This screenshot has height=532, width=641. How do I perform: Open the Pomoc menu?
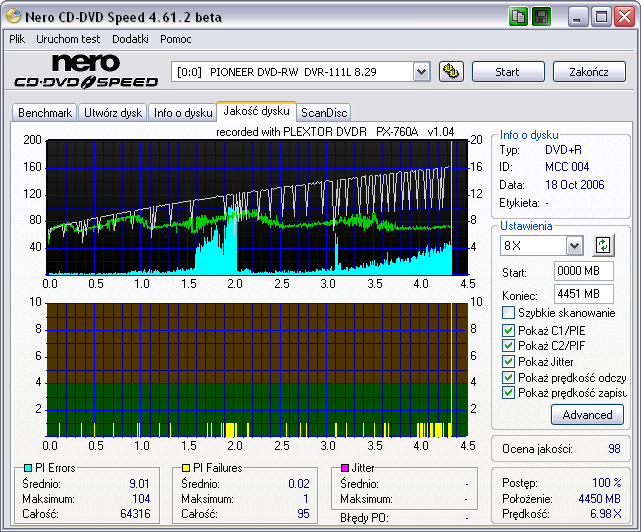tap(176, 39)
